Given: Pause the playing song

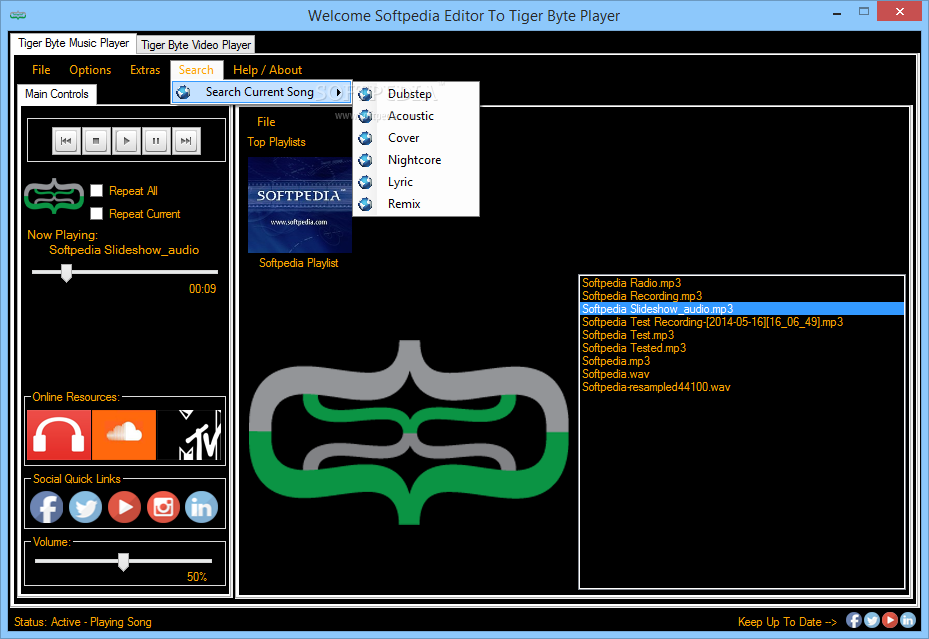Looking at the screenshot, I should click(x=156, y=141).
